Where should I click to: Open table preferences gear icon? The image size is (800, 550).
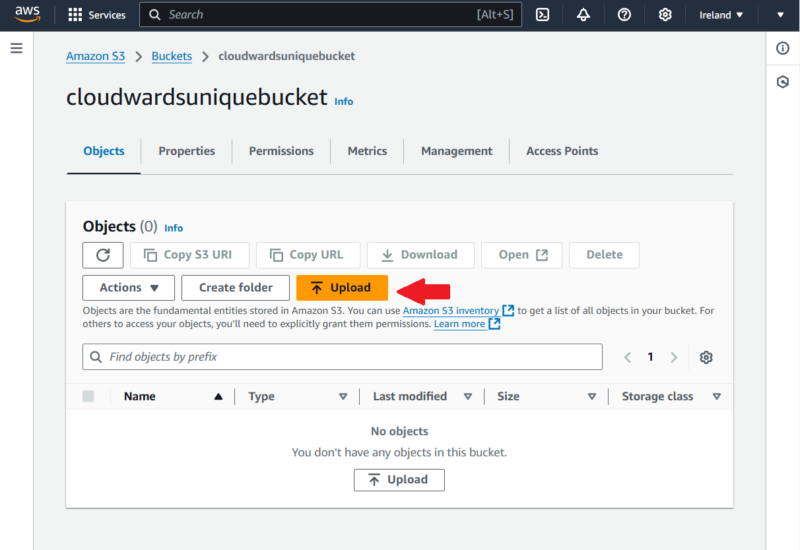coord(706,357)
